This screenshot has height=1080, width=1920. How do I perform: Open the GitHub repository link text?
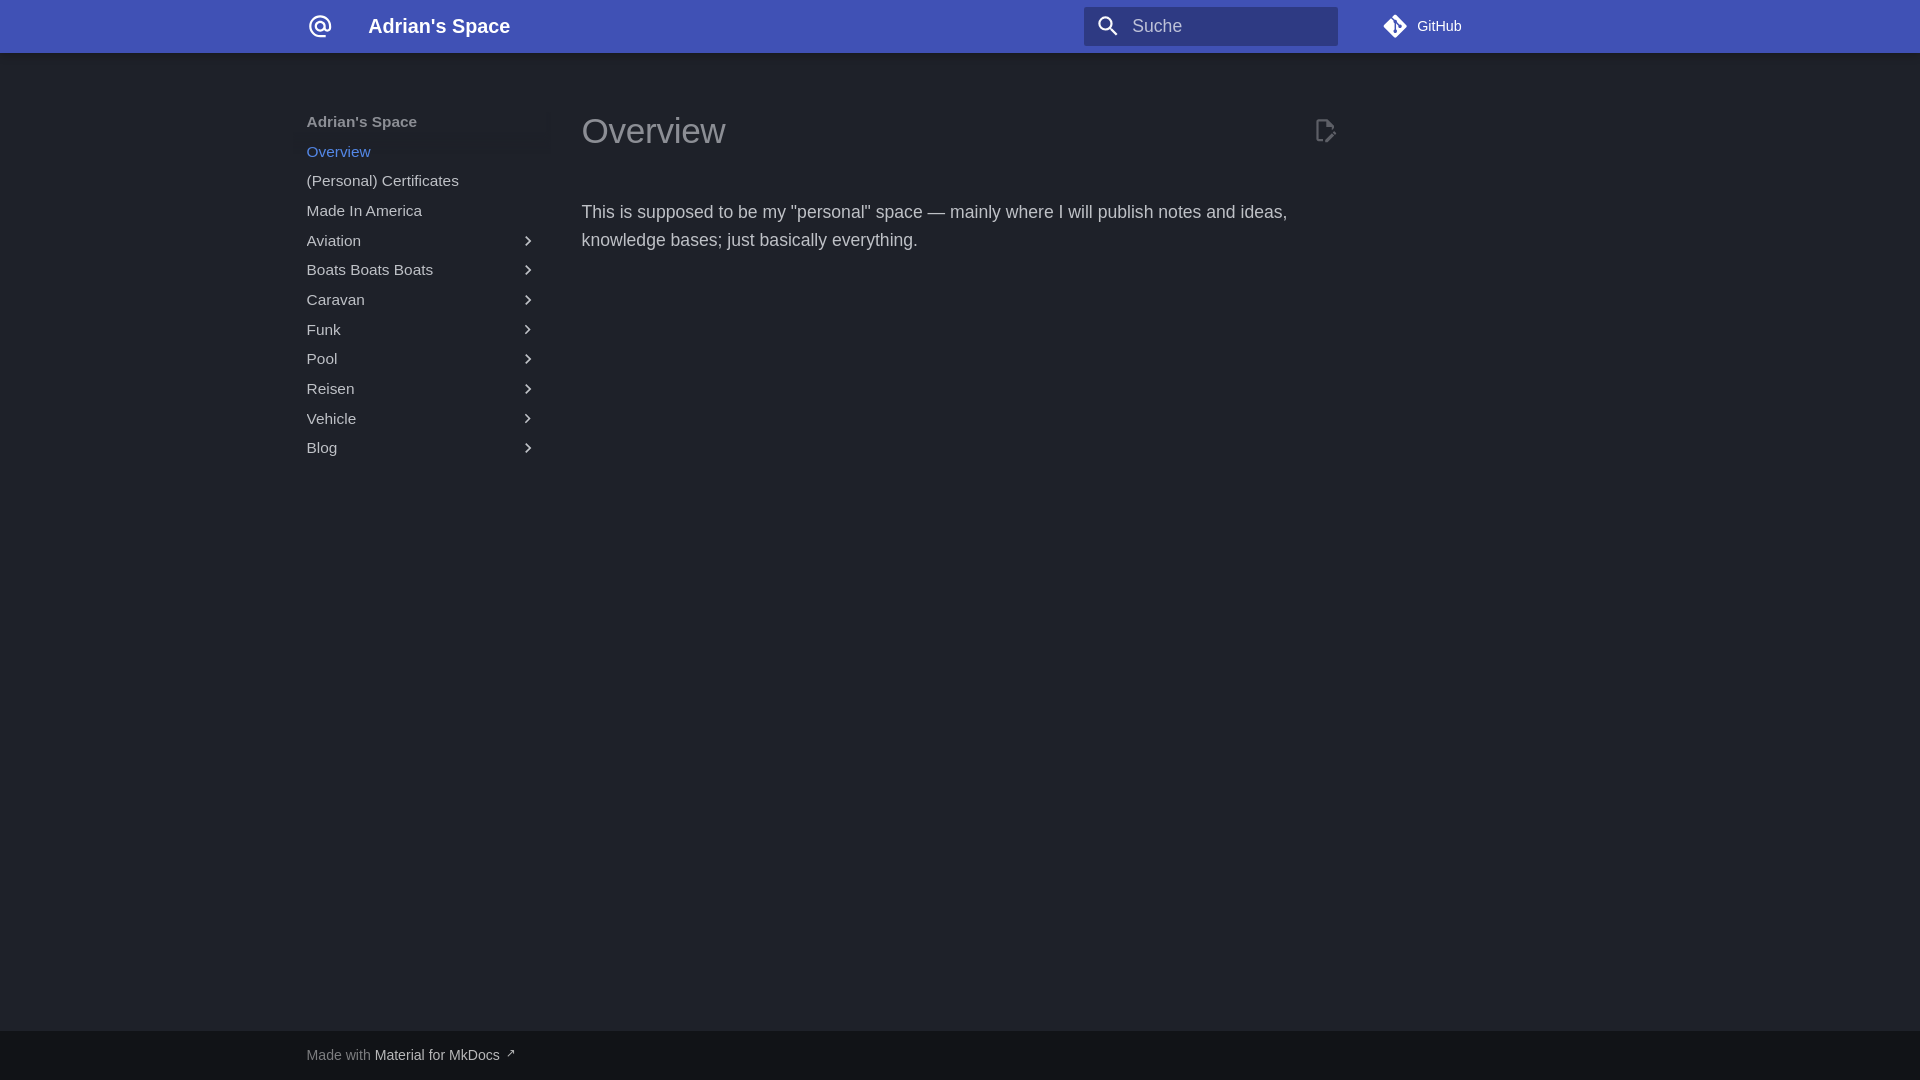(1439, 26)
